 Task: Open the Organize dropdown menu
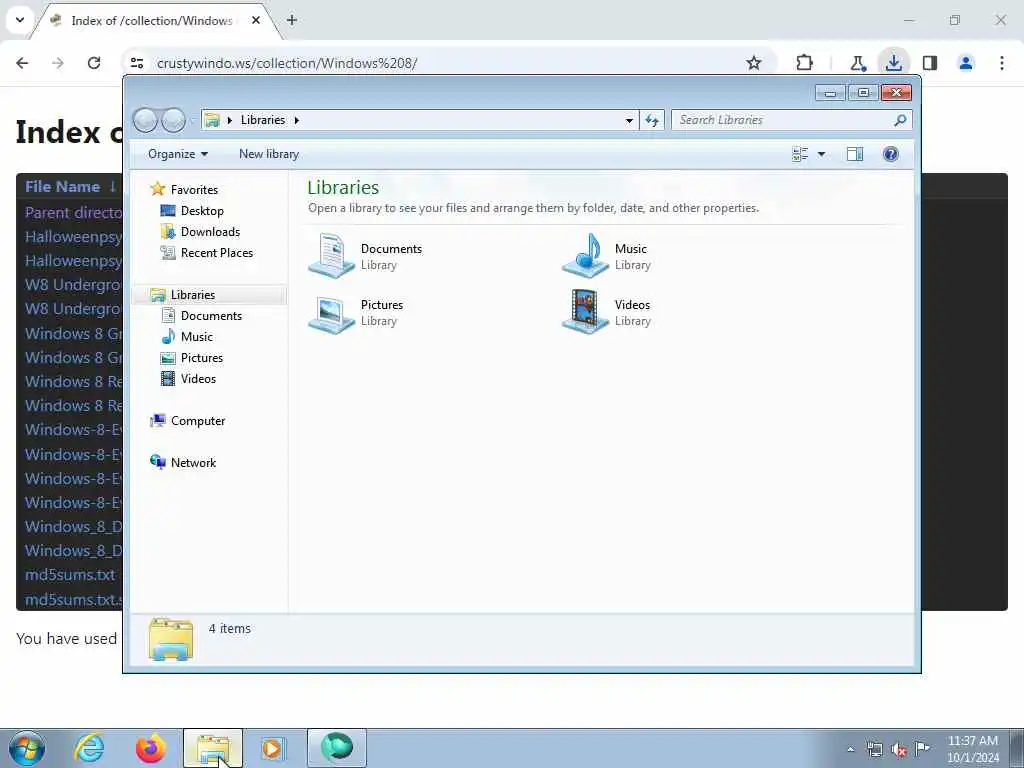178,154
